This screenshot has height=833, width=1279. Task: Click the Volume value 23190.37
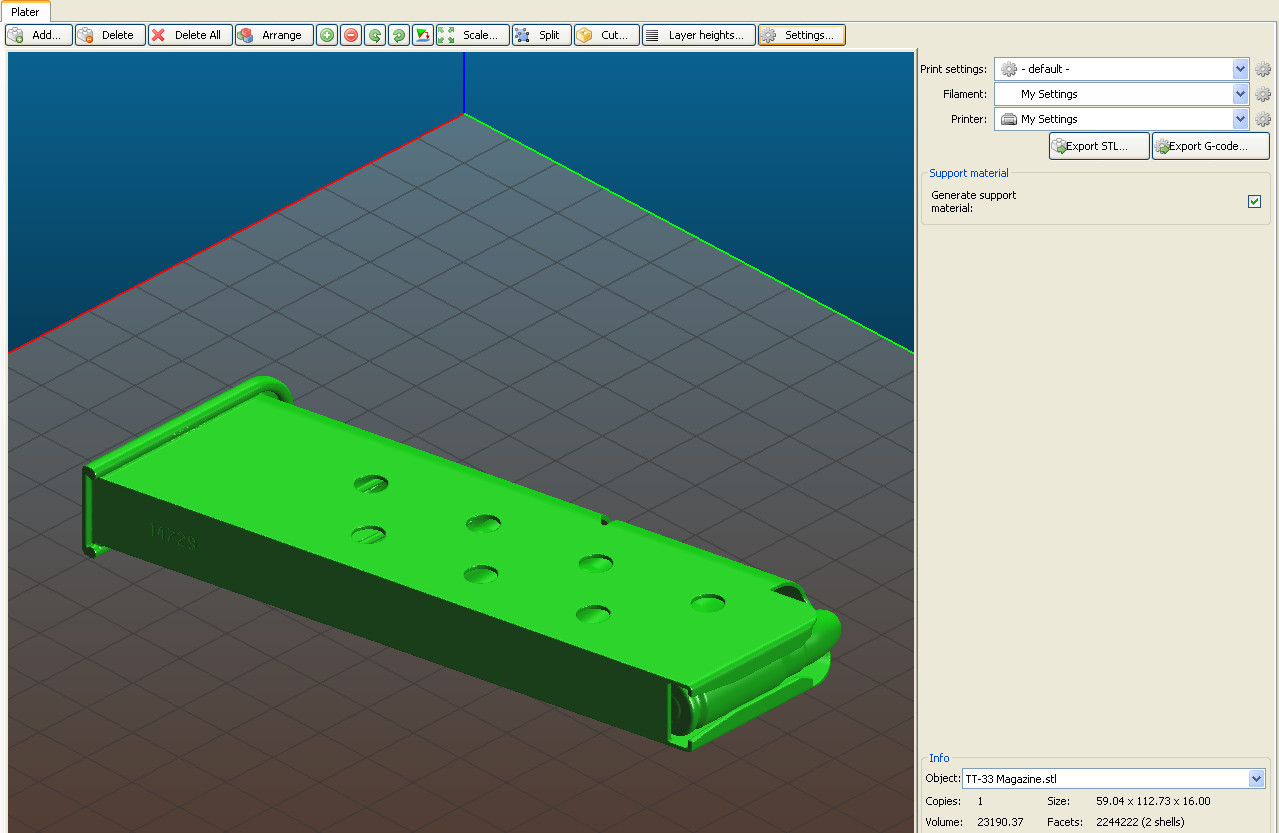(x=1000, y=822)
